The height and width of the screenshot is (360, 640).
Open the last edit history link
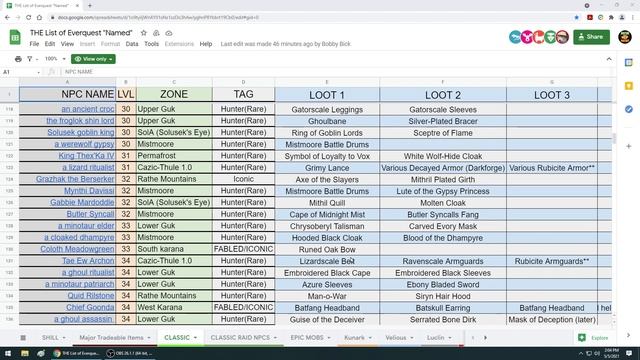tap(286, 44)
